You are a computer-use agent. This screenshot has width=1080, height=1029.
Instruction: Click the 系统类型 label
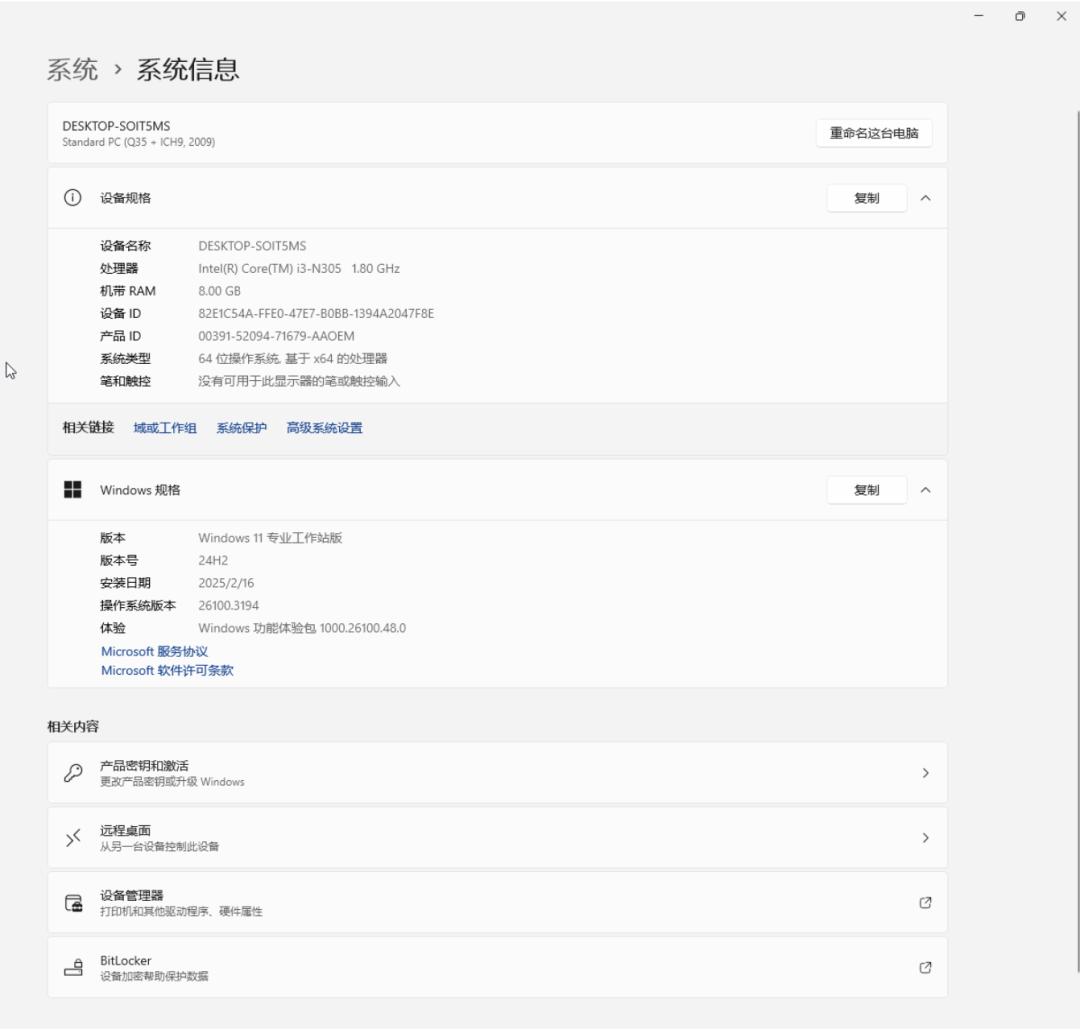pos(125,359)
